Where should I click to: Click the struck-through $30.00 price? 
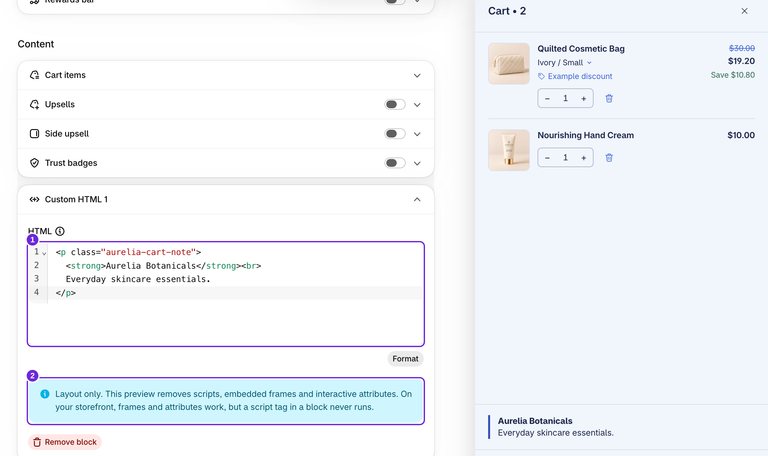click(742, 48)
